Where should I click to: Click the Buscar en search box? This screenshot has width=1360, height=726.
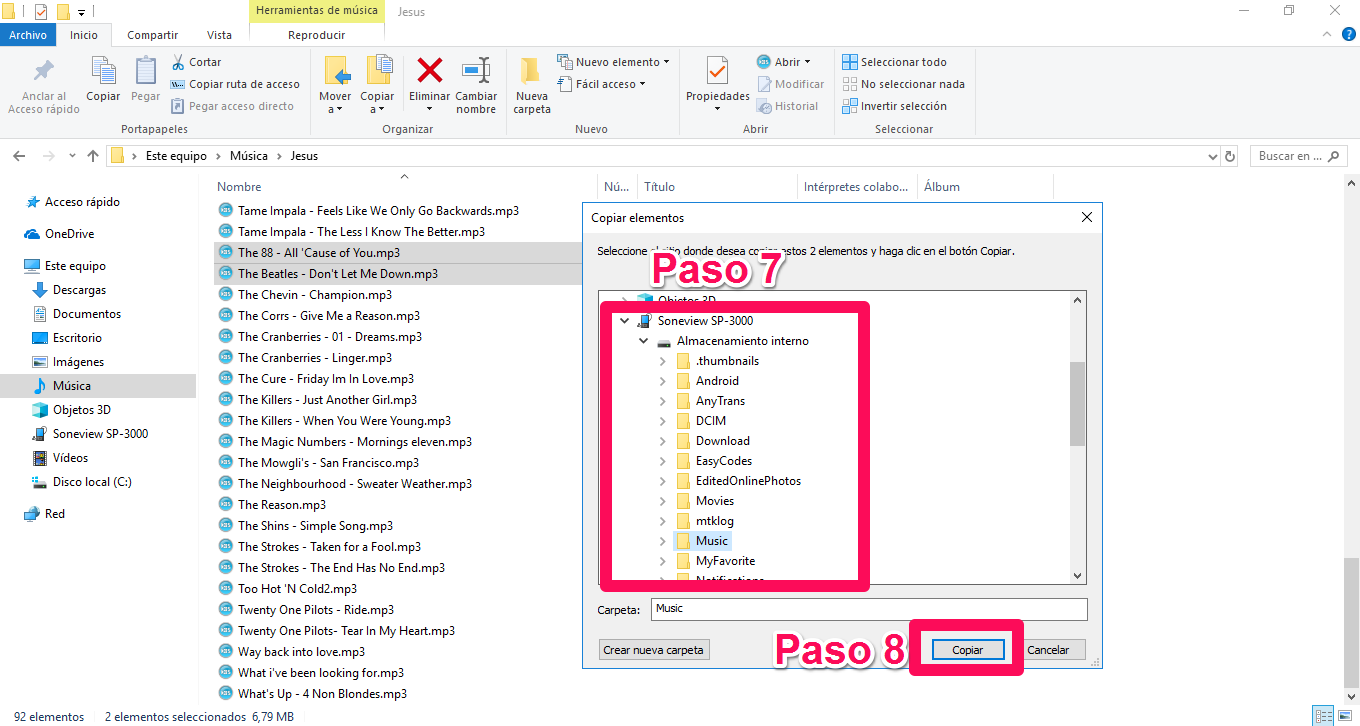1298,156
